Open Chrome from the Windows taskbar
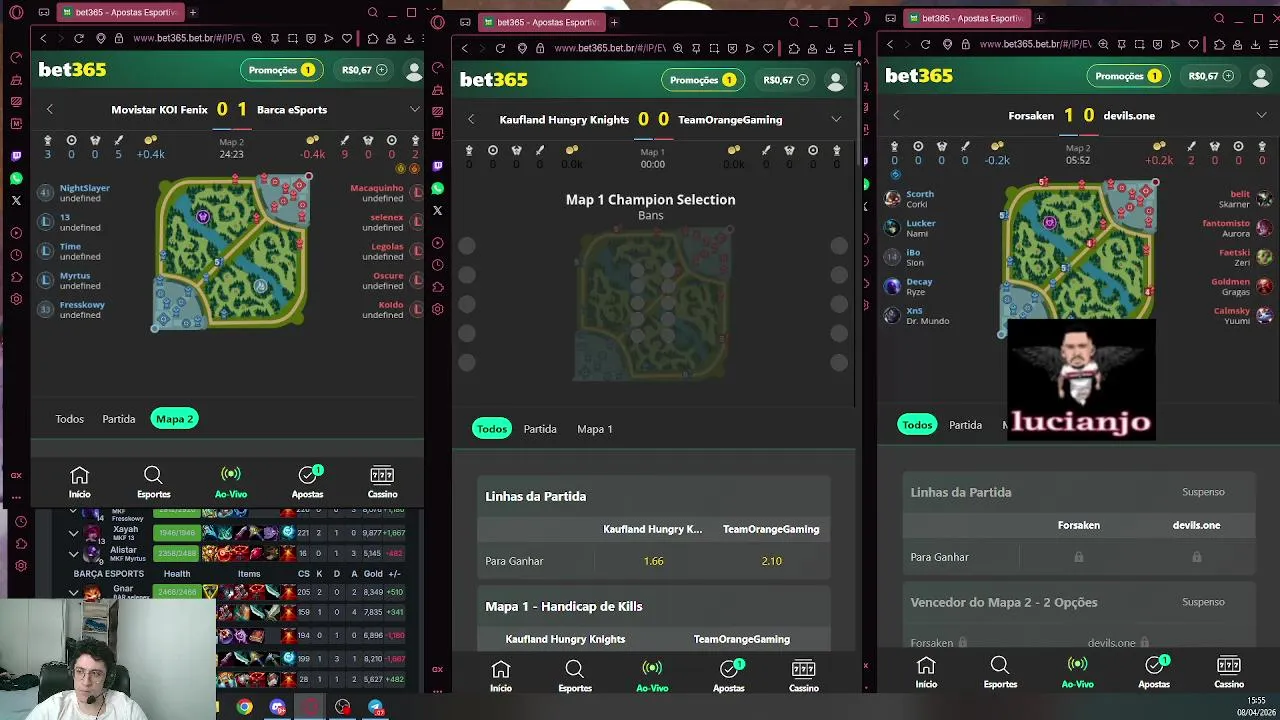 [x=244, y=708]
